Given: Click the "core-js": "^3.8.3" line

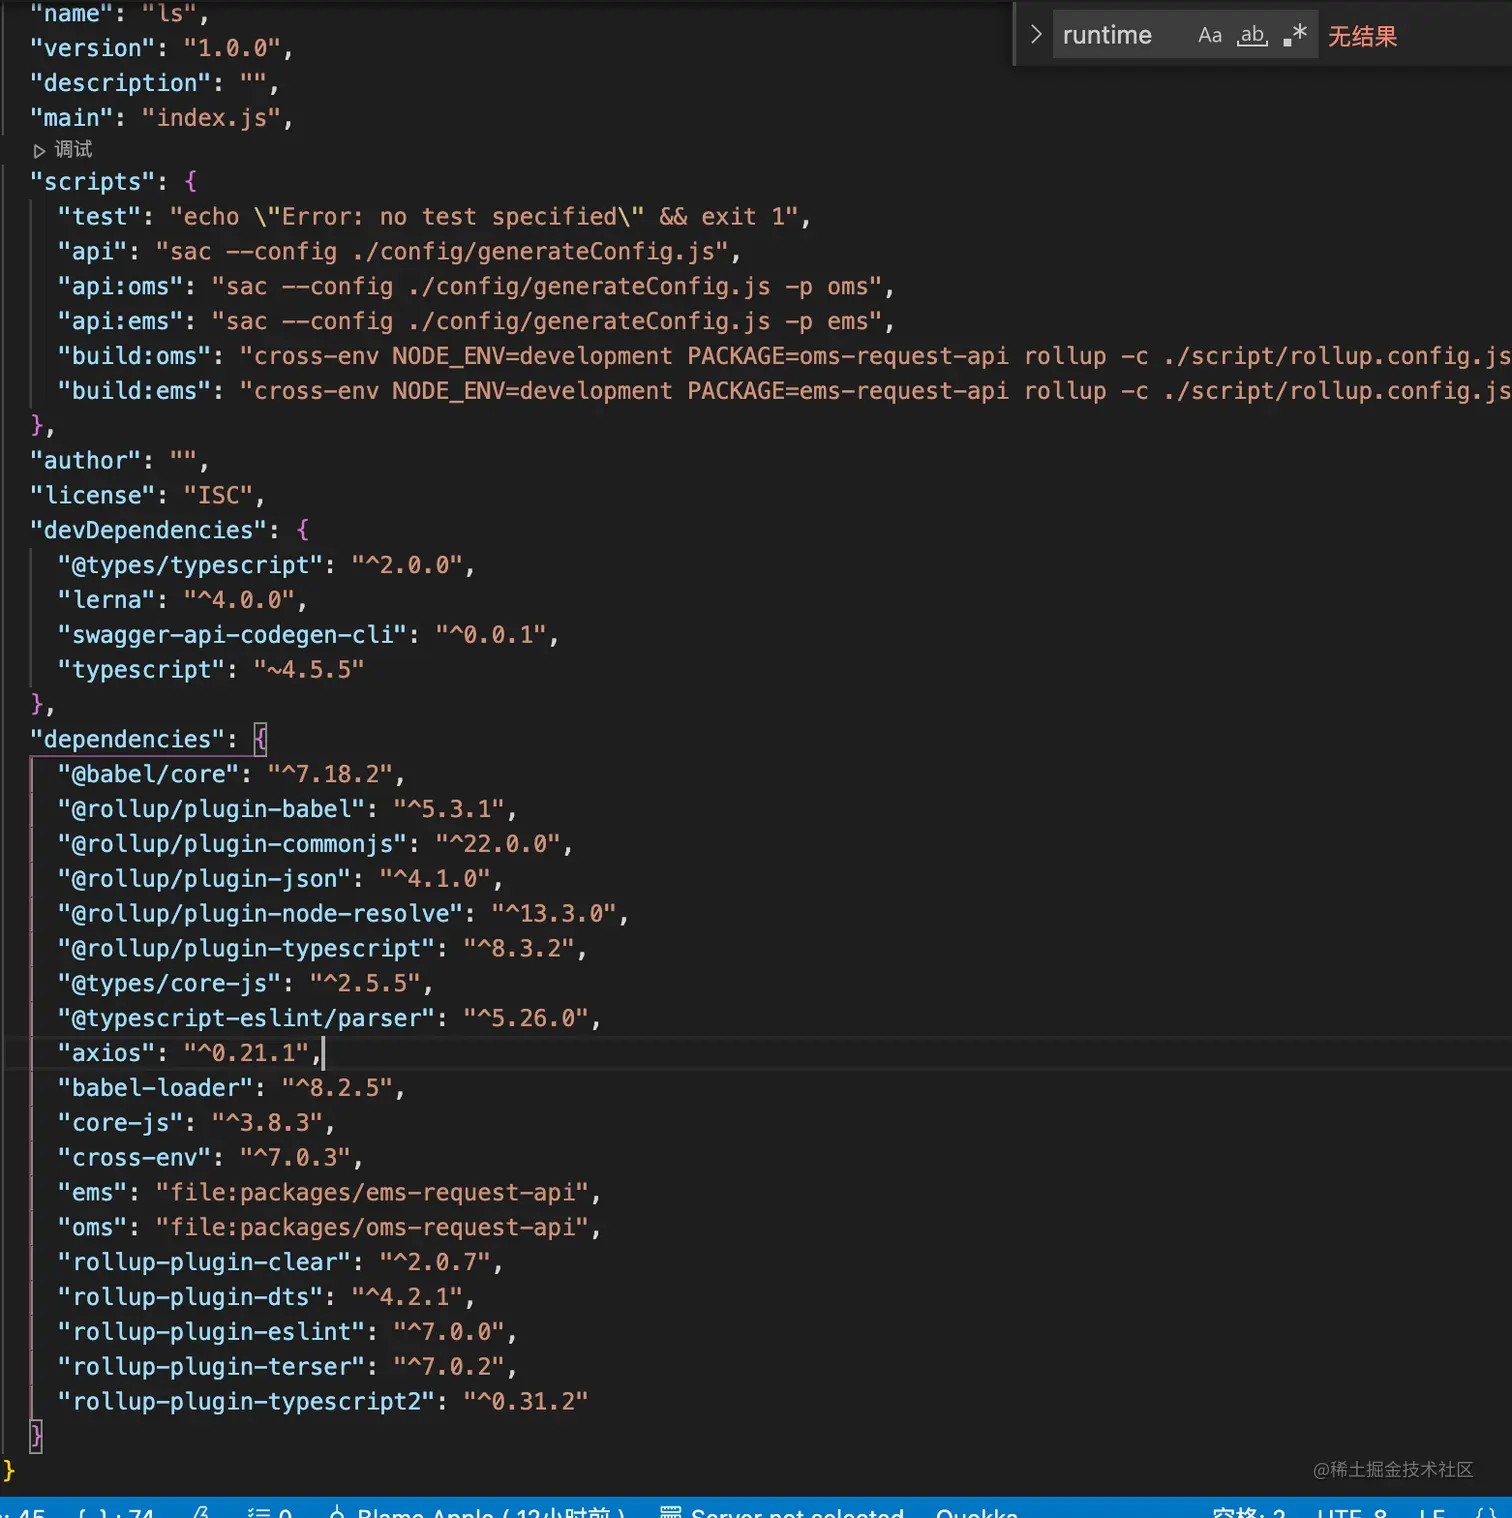Looking at the screenshot, I should click(196, 1123).
